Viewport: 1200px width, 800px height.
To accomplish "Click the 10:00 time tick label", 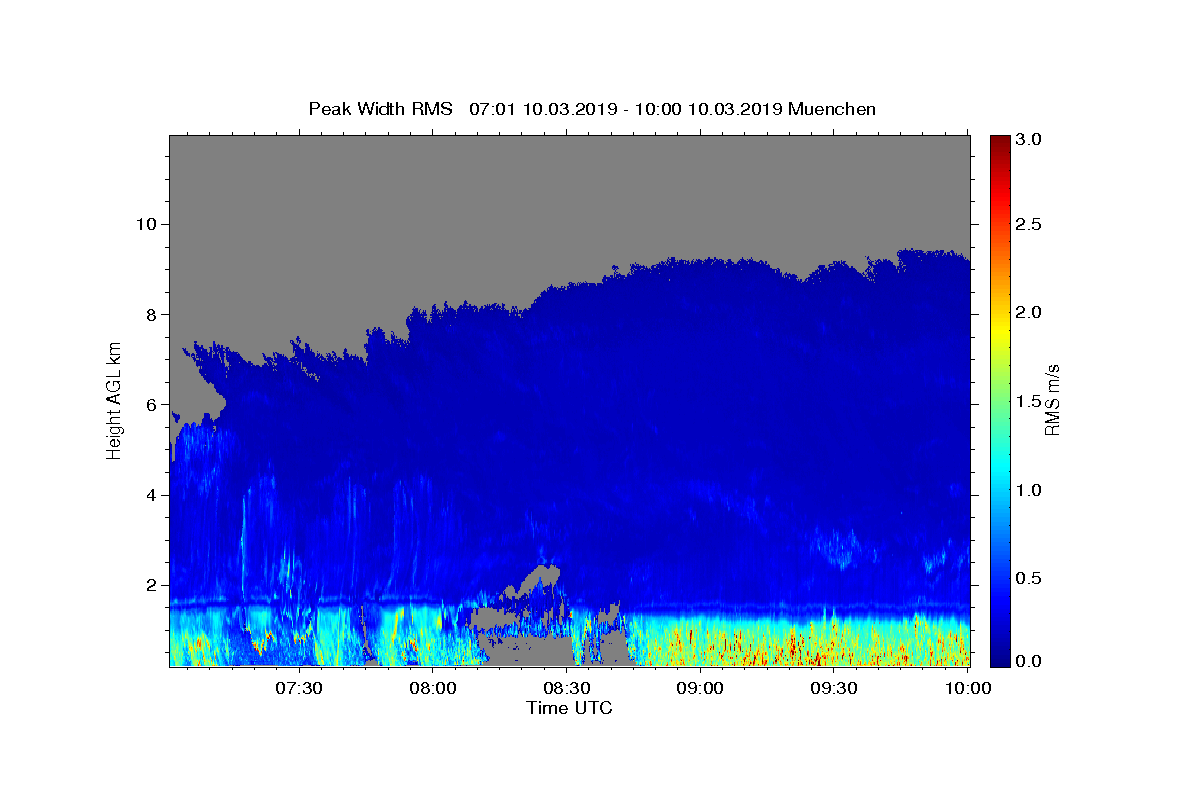I will (968, 688).
